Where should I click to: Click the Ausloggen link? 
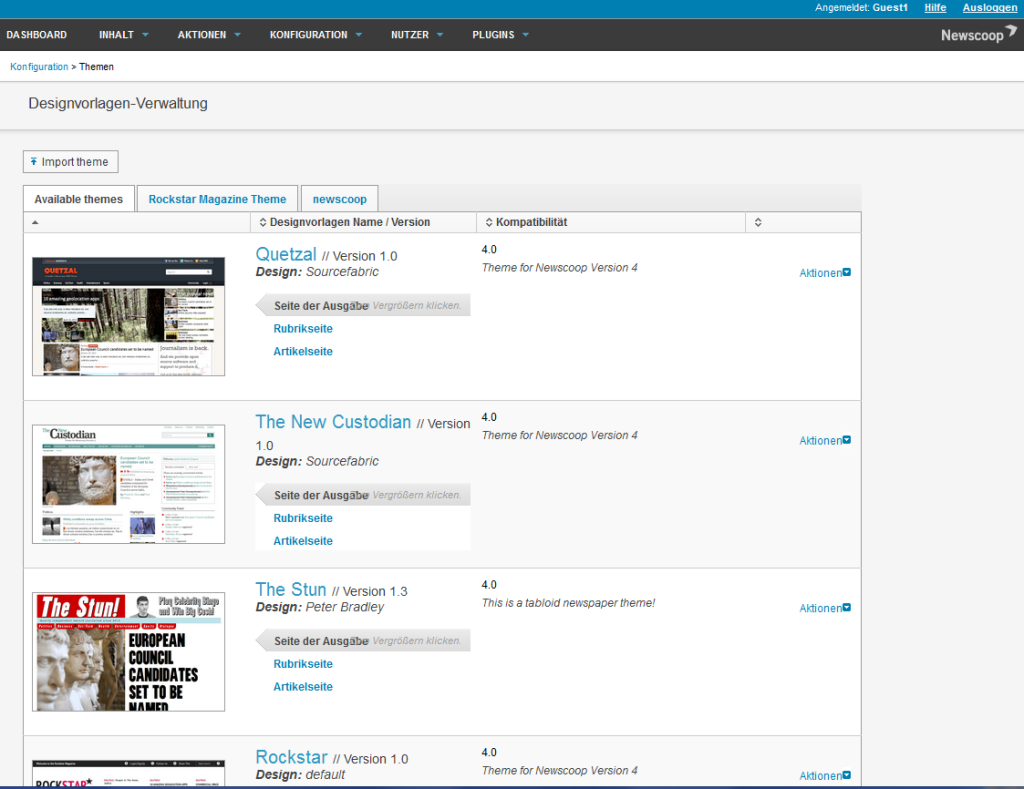coord(989,8)
